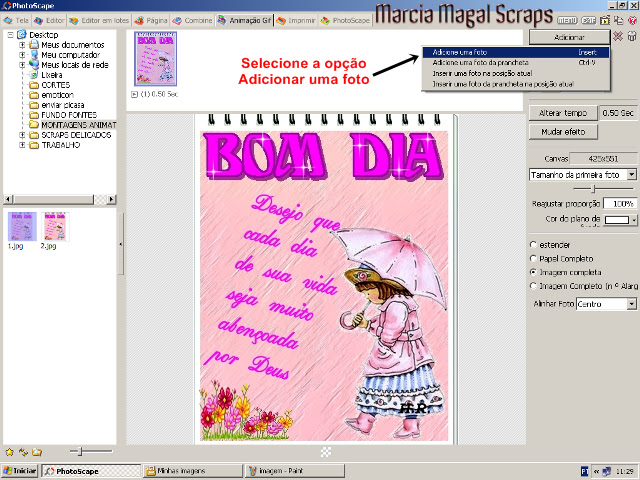Select the Lixeira recycle bin item
Image resolution: width=640 pixels, height=480 pixels.
coord(46,75)
